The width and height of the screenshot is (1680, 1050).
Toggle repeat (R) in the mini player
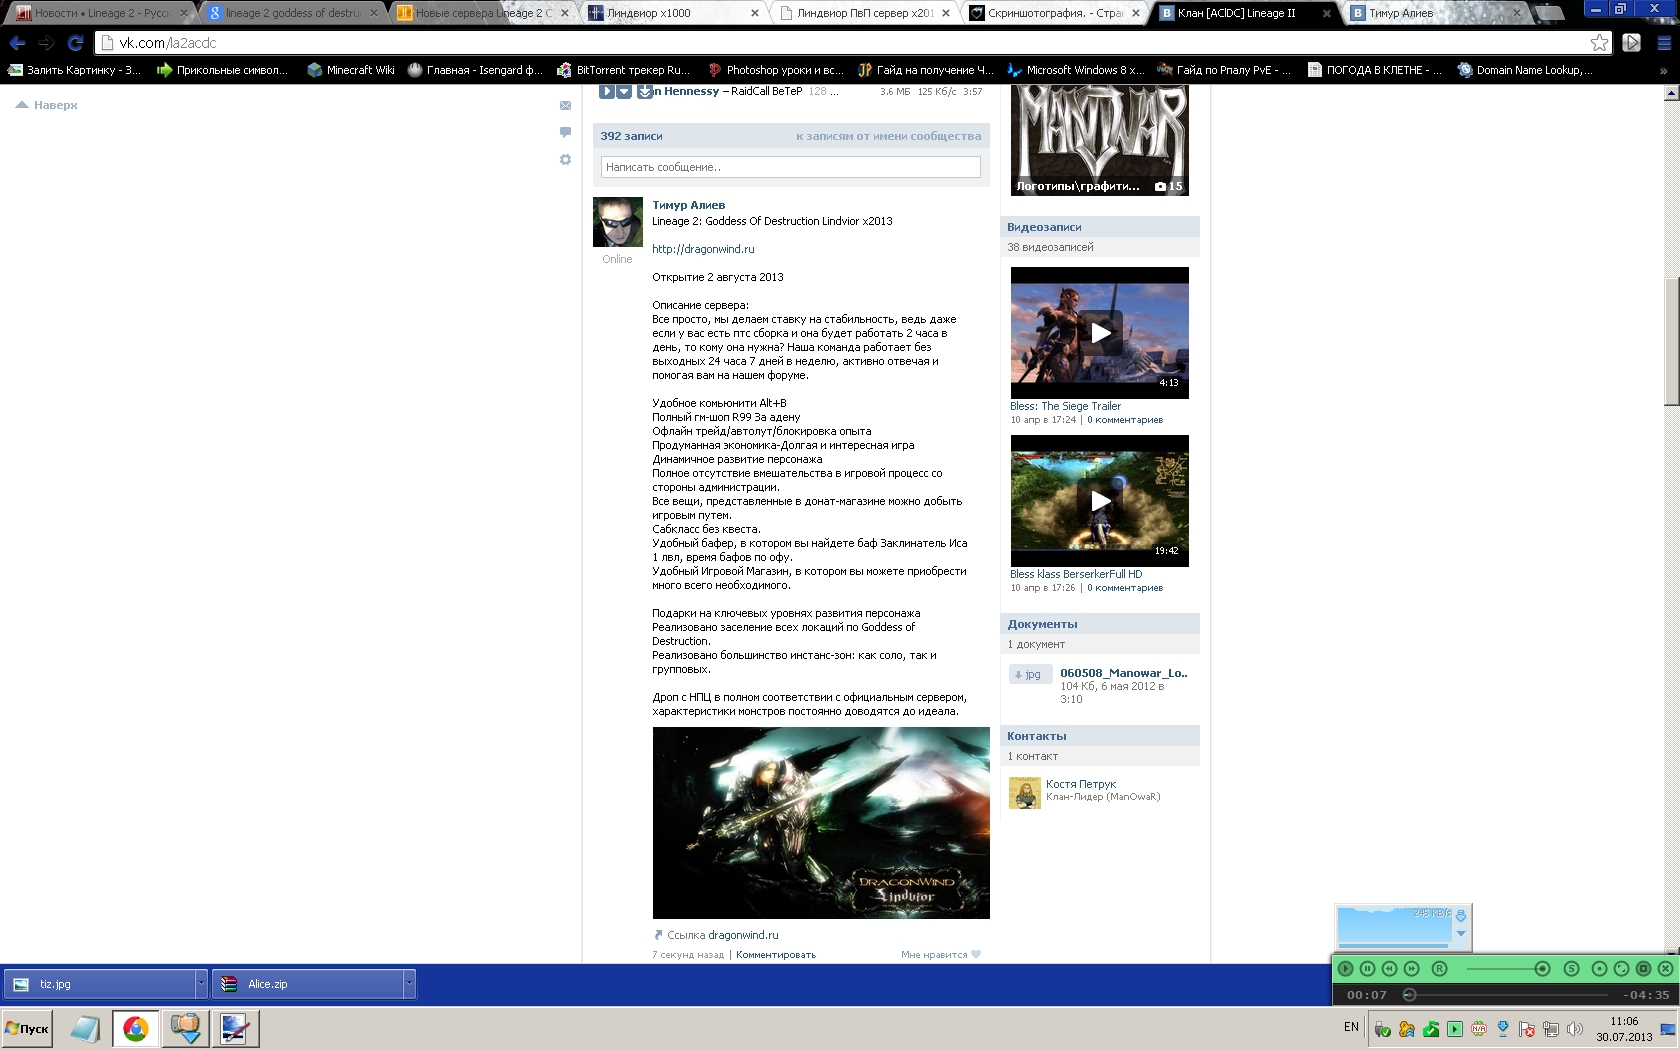pos(1439,968)
